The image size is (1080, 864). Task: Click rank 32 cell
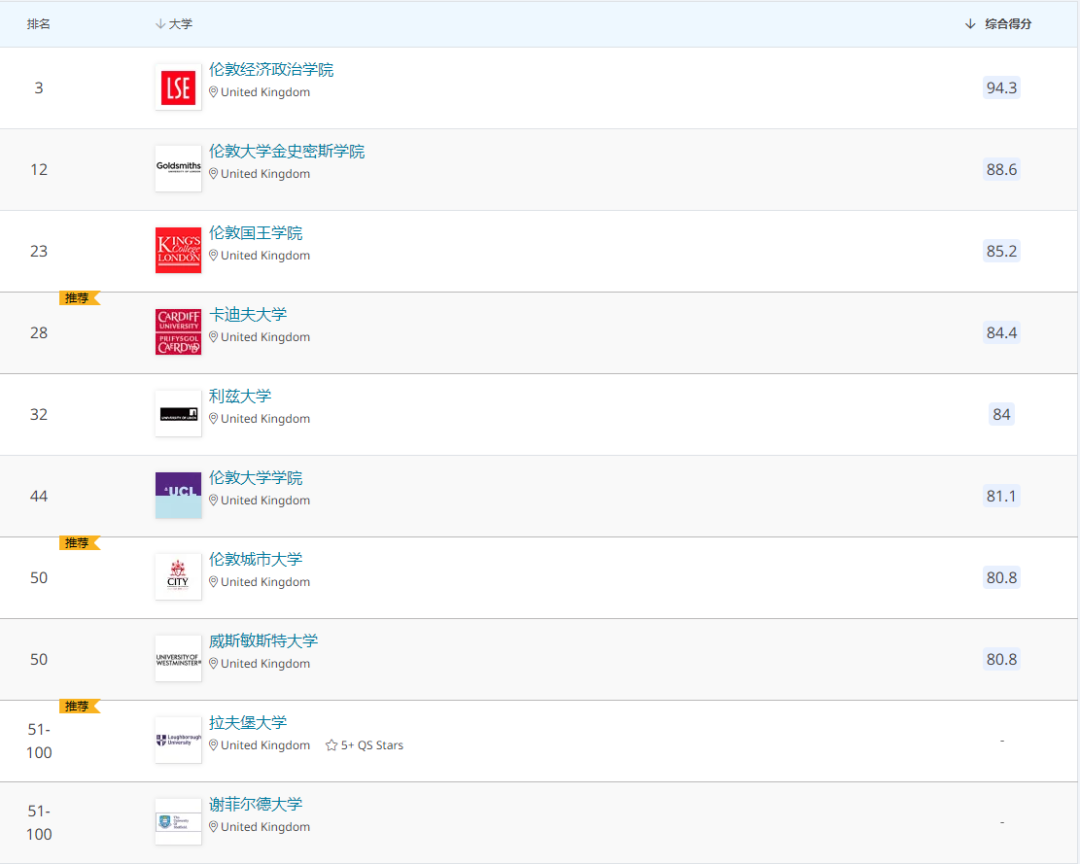tap(39, 414)
